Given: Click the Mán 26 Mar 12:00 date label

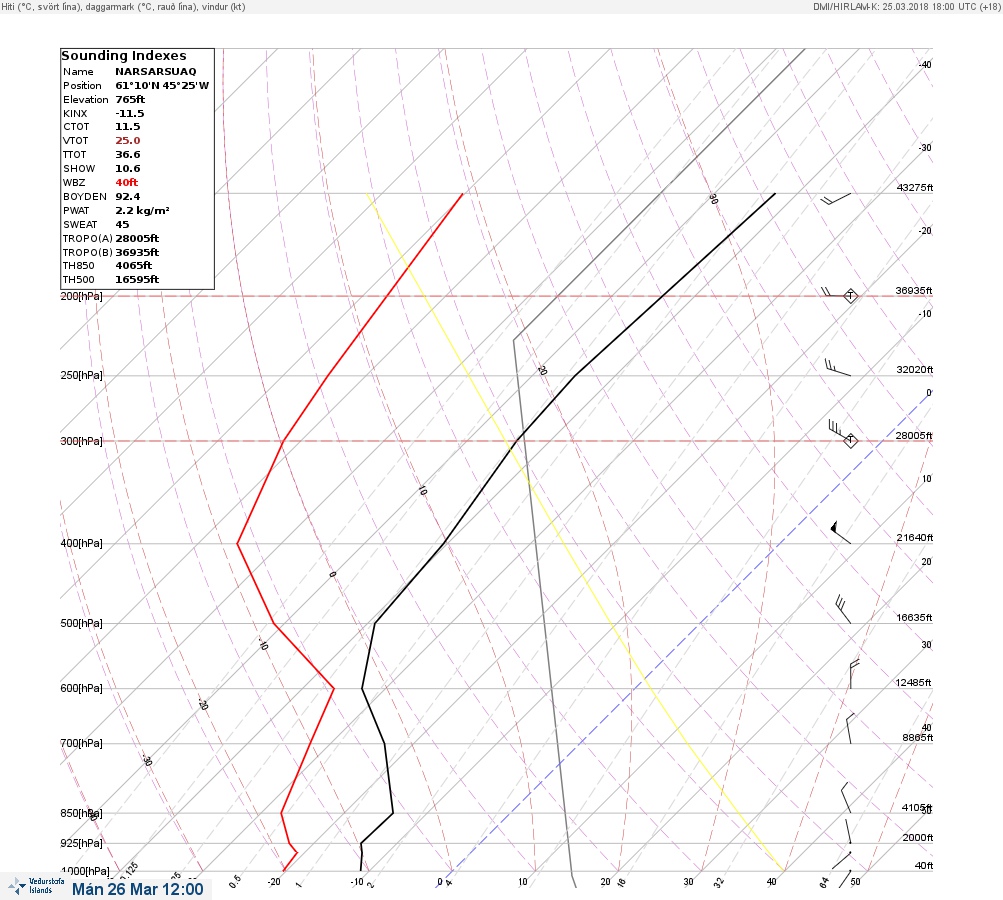Looking at the screenshot, I should click(x=138, y=889).
